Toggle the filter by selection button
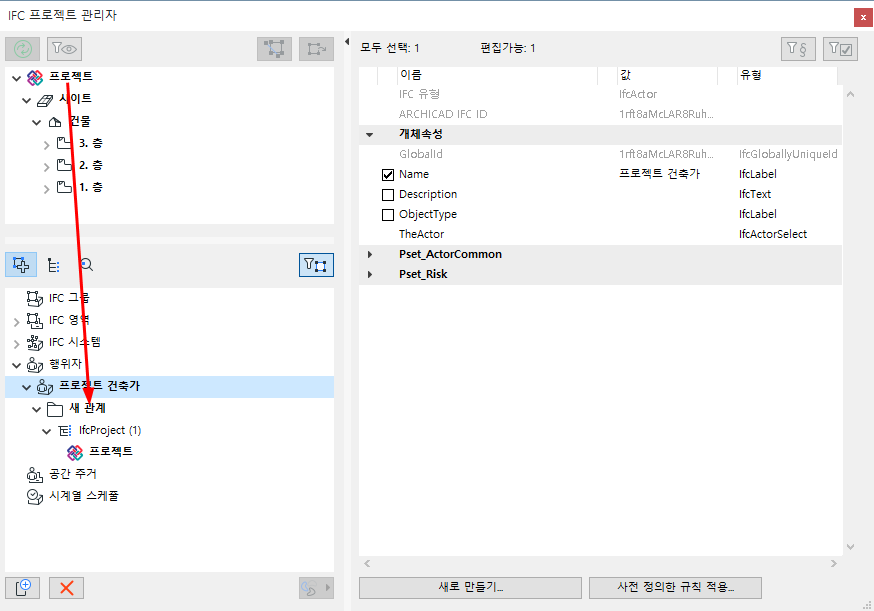Screen dimensions: 874x611 (x=316, y=265)
